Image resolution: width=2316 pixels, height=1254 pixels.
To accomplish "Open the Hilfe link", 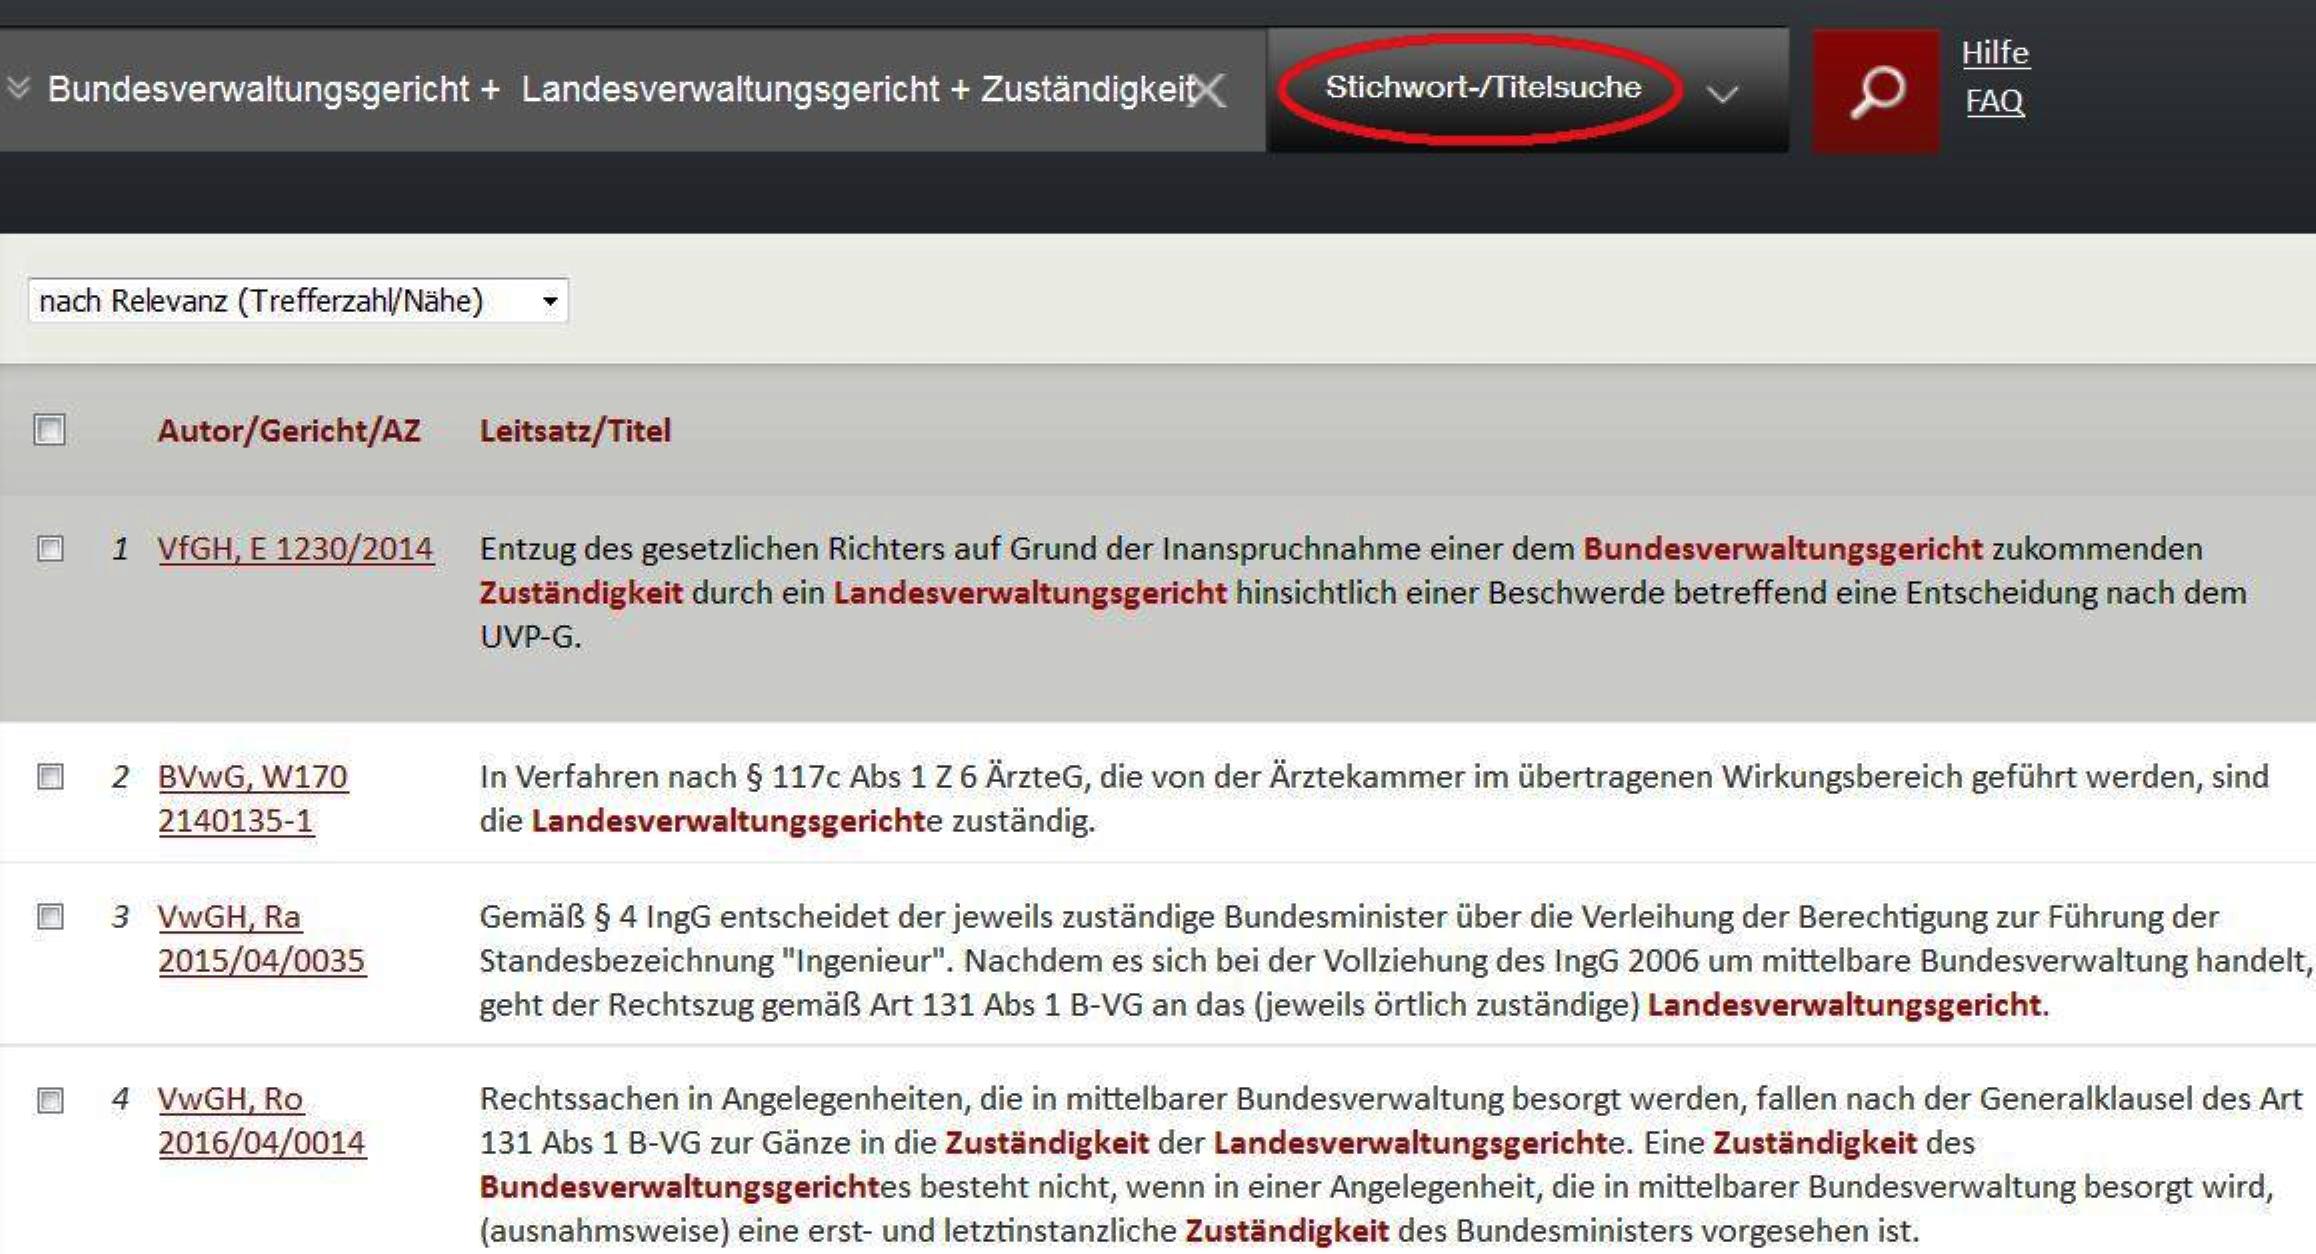I will 1995,52.
